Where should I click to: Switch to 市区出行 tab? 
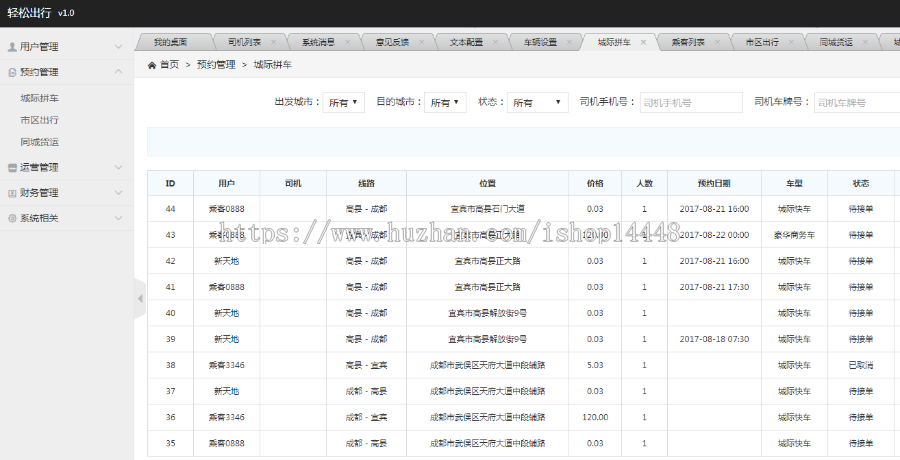(763, 42)
